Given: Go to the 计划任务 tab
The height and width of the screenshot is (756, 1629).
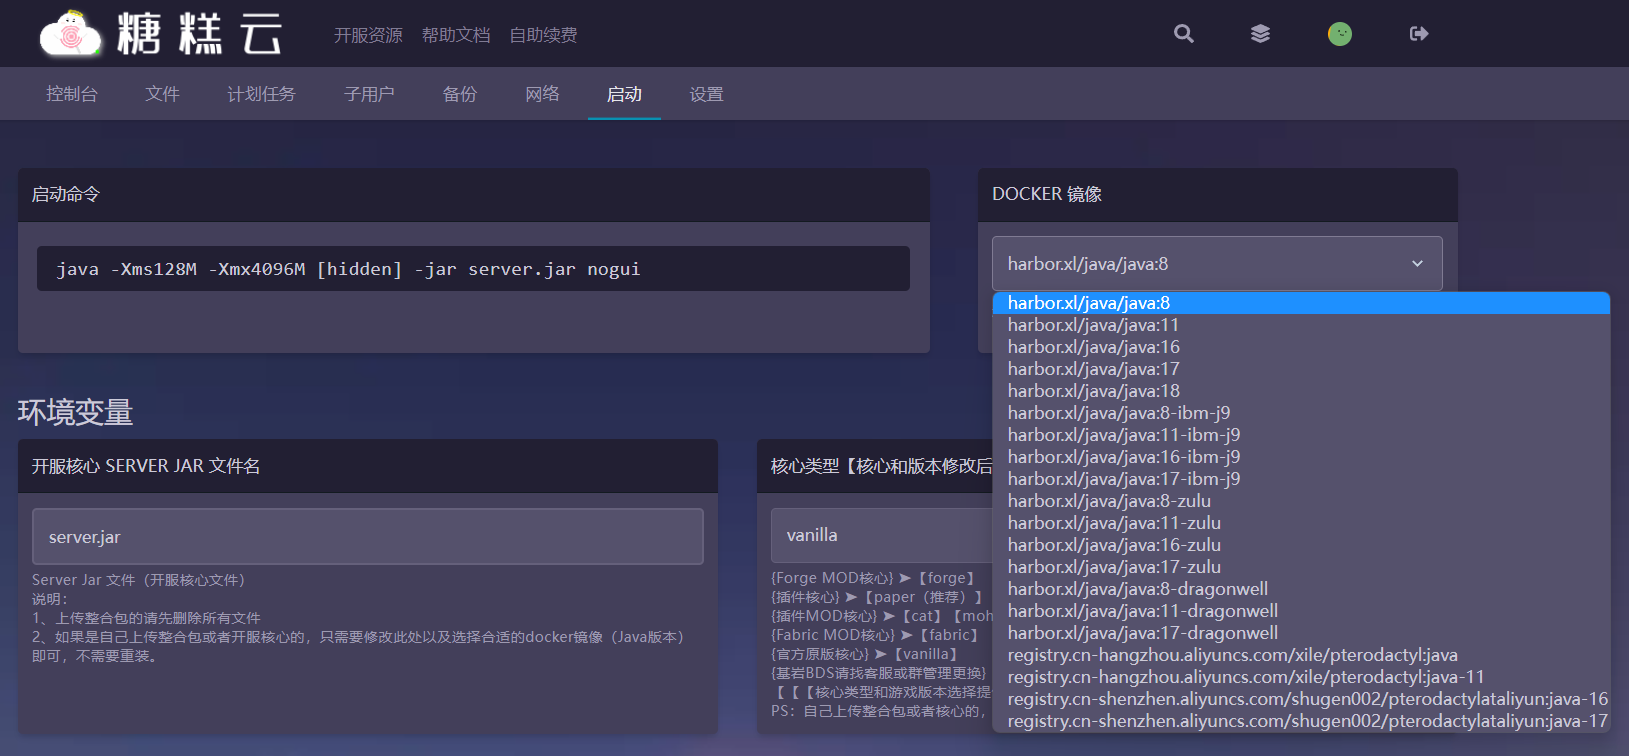Looking at the screenshot, I should coord(261,94).
